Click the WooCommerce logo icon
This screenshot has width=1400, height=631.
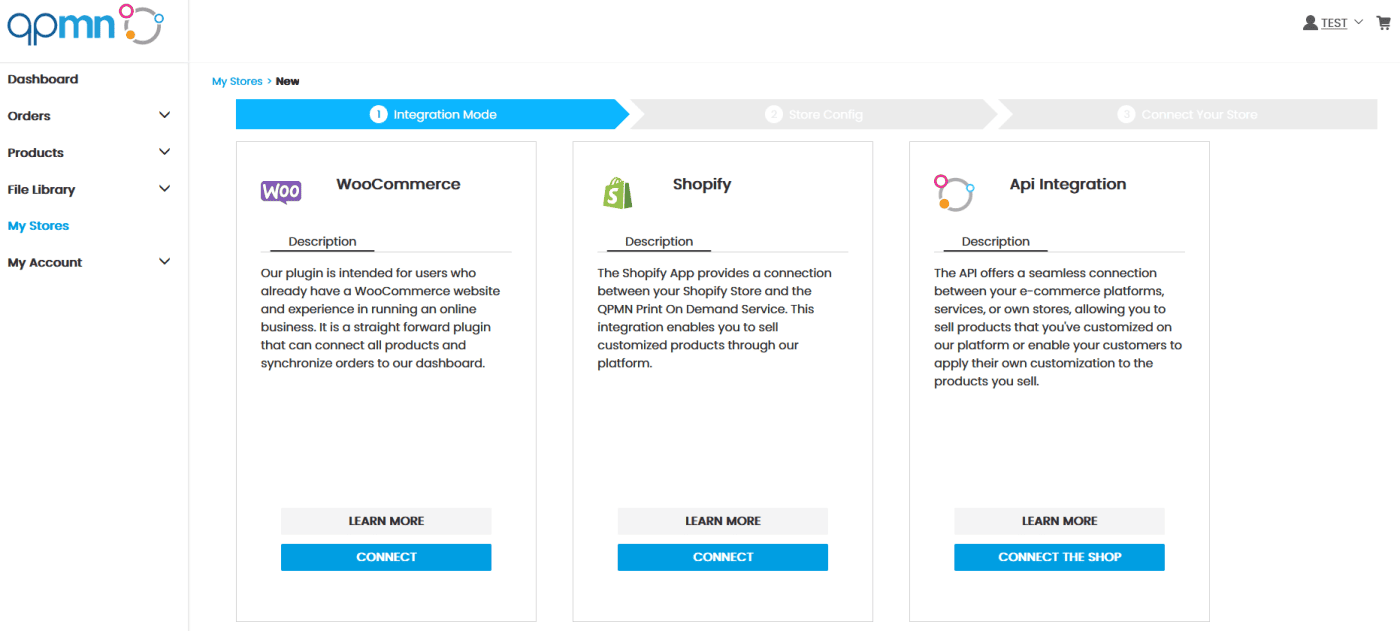281,192
